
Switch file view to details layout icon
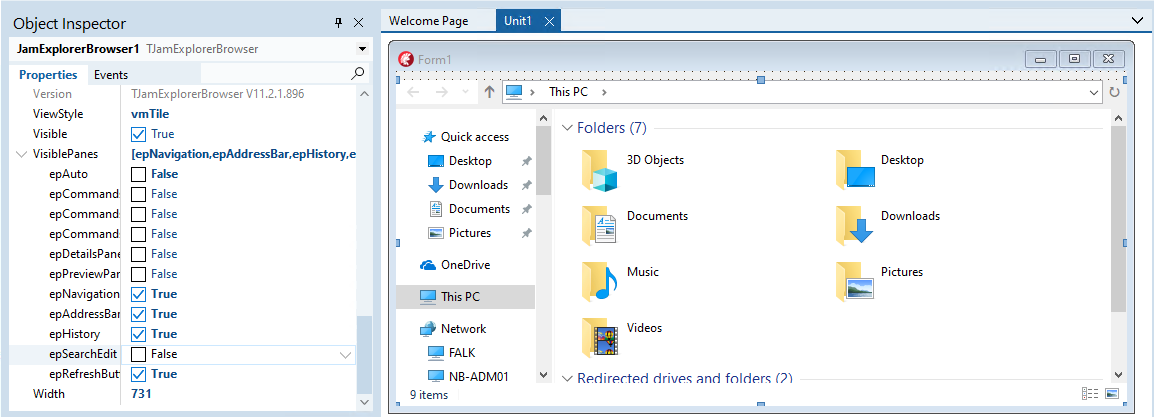(x=1090, y=394)
